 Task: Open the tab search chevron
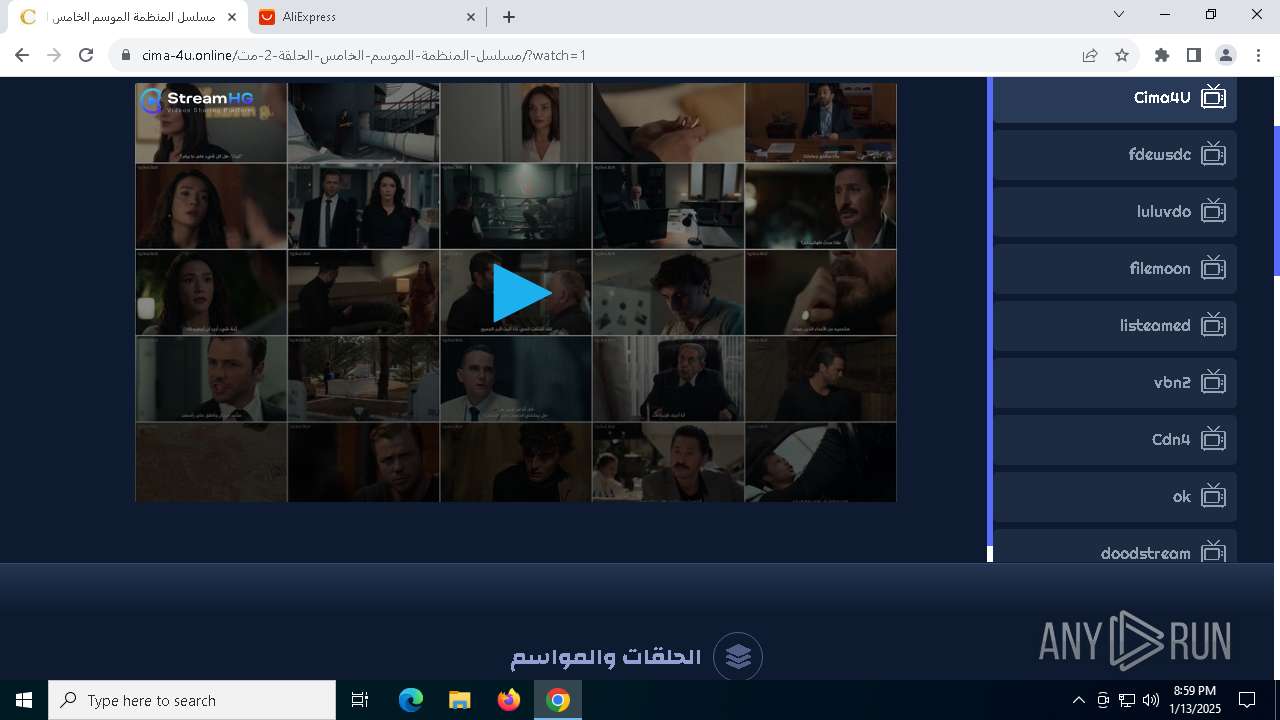point(1119,15)
